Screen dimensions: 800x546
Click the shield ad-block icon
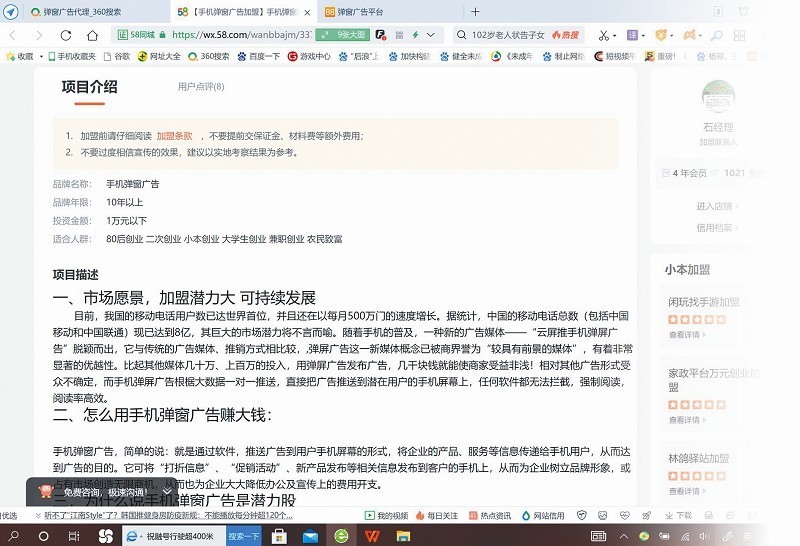pos(661,35)
